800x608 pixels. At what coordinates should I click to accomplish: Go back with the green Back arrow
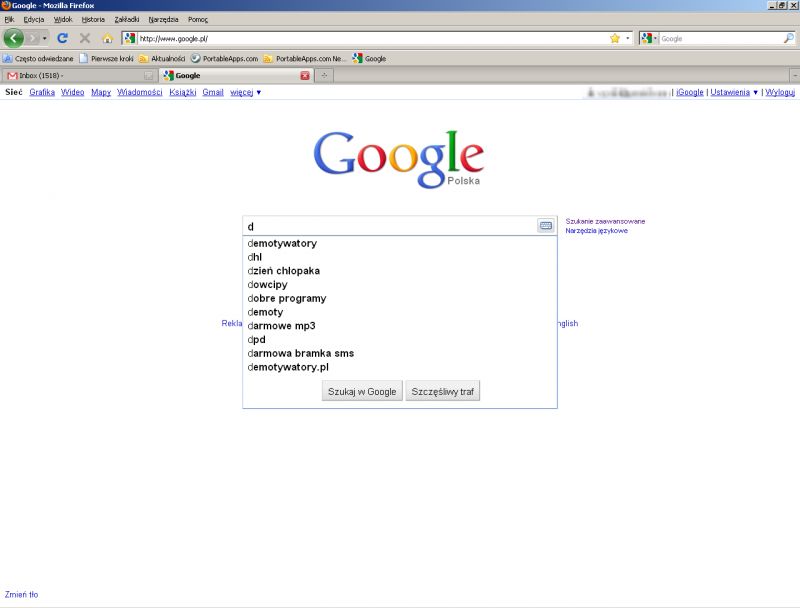[x=13, y=38]
